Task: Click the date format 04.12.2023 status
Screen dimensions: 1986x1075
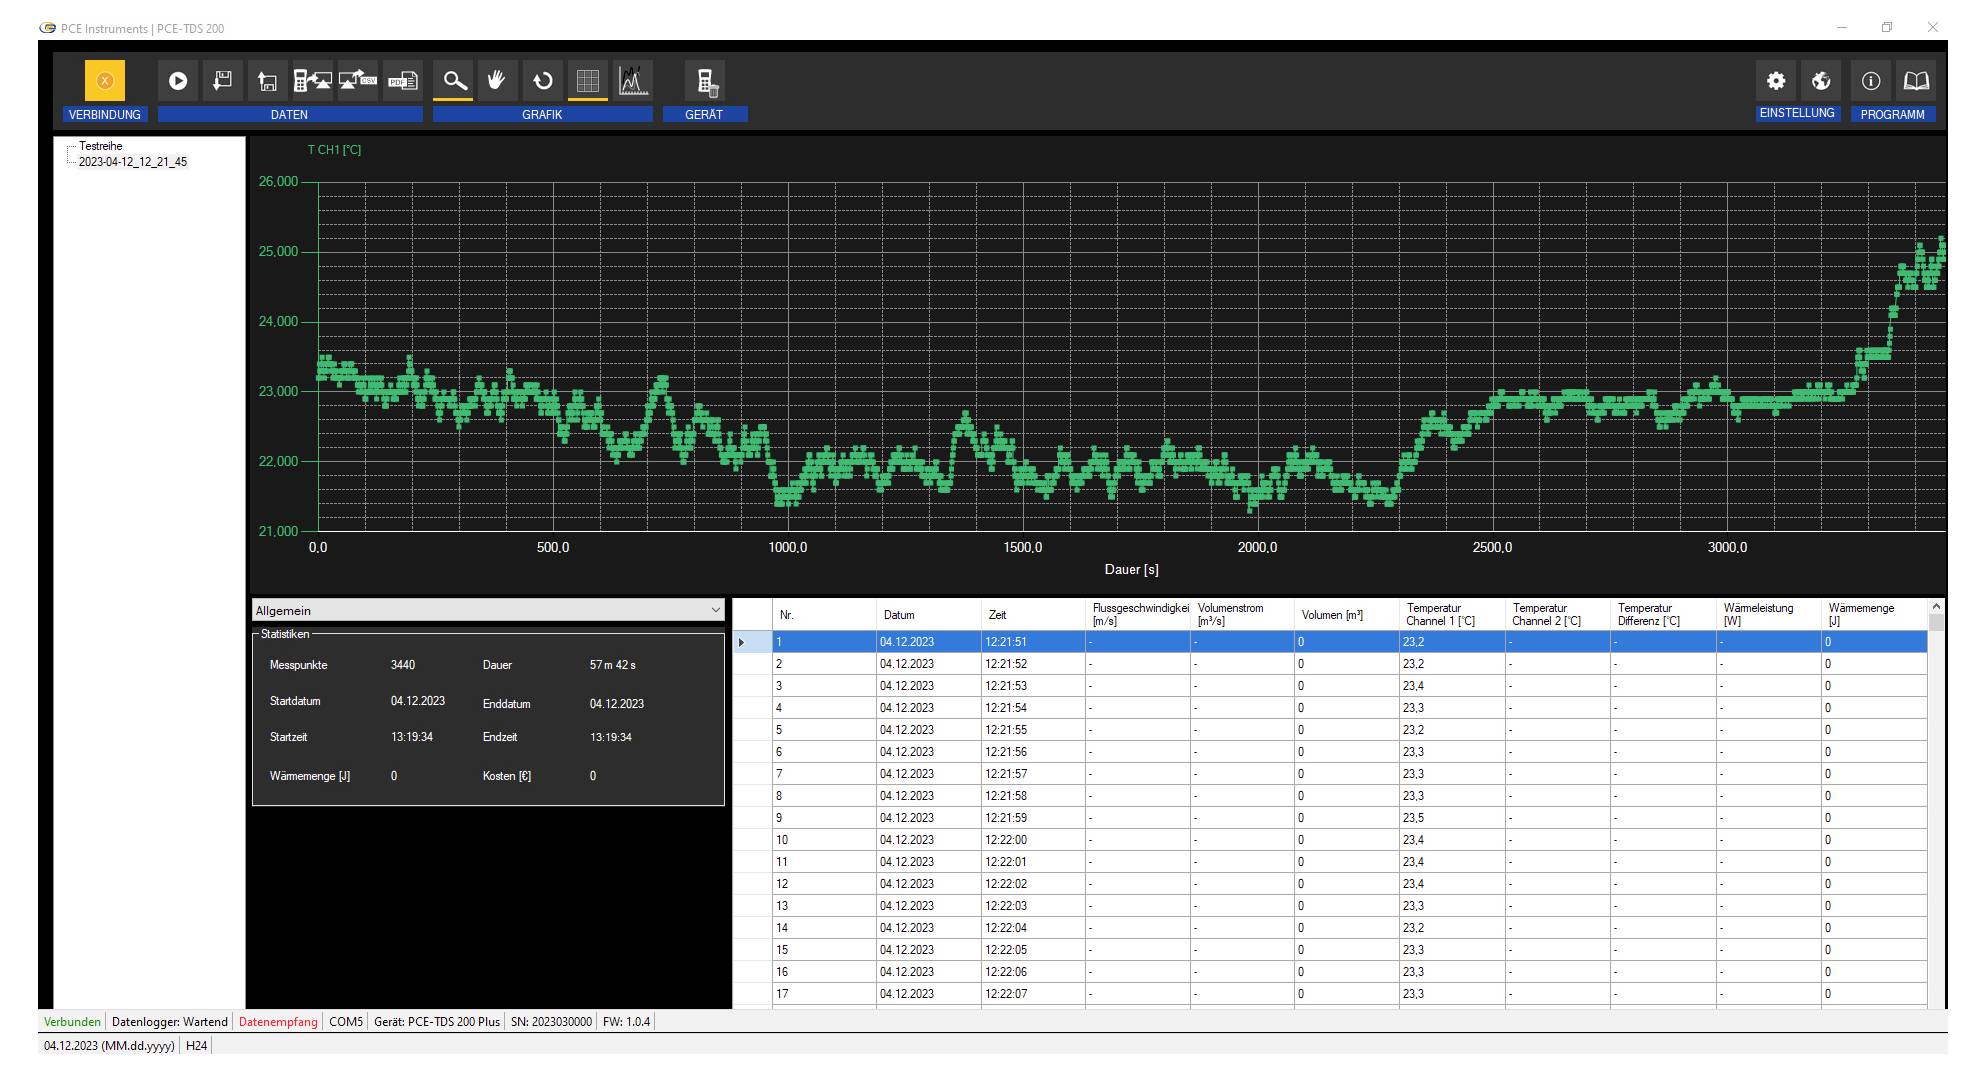Action: [x=109, y=1046]
